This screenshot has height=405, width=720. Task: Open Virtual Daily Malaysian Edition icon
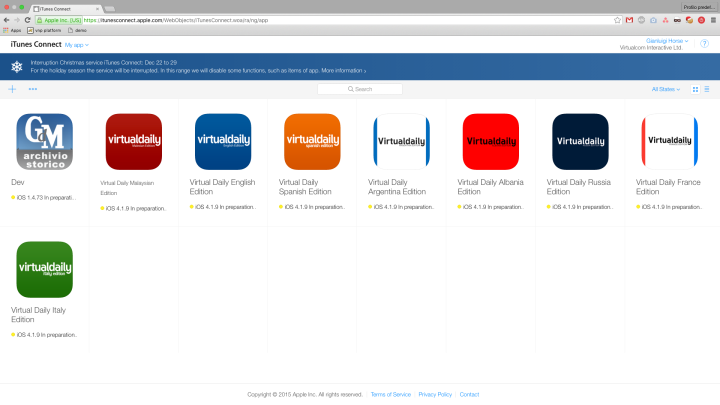point(133,142)
